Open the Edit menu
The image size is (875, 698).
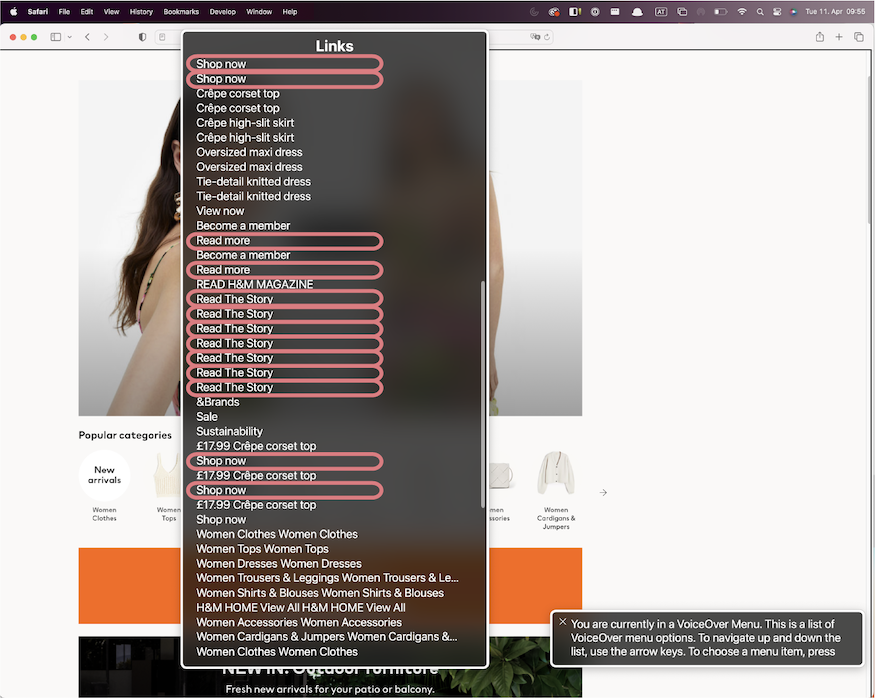click(86, 12)
